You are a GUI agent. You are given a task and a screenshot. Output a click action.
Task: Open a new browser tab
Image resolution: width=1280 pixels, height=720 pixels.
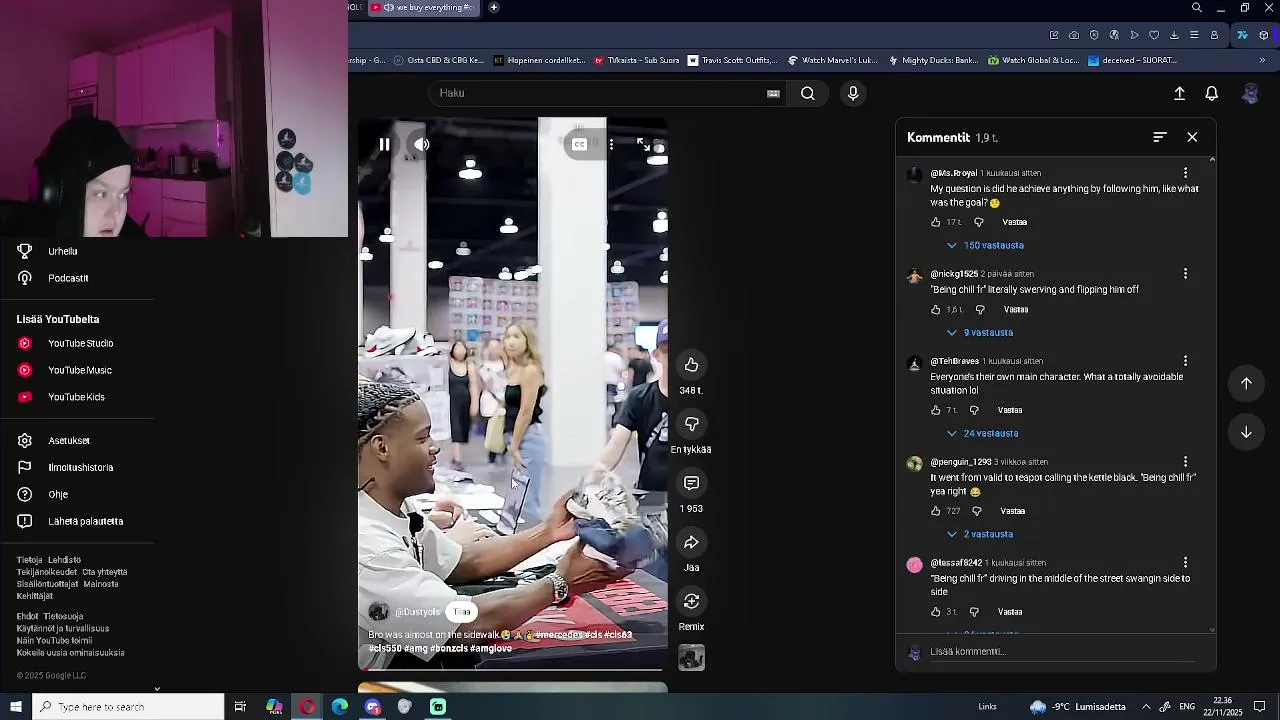(494, 8)
